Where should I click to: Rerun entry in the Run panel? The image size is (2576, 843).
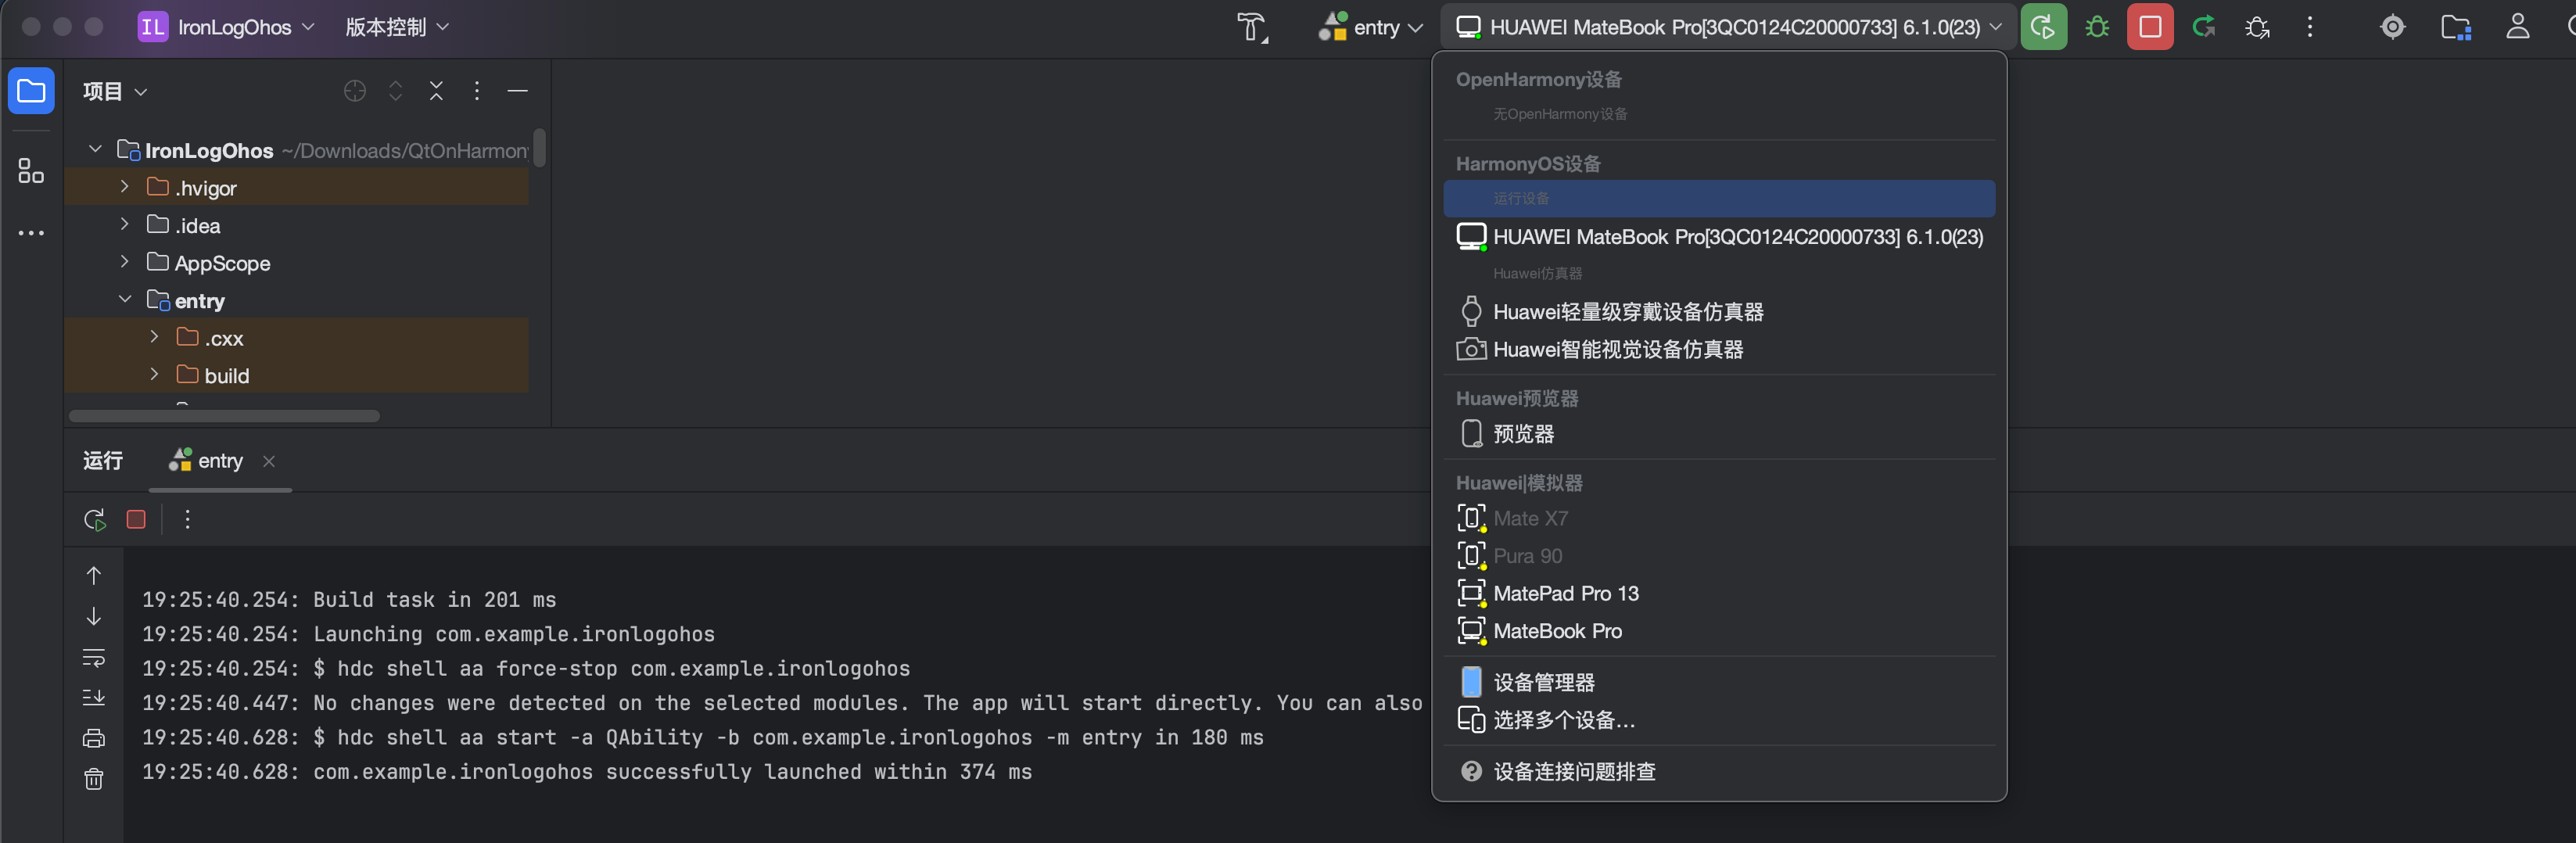[95, 519]
